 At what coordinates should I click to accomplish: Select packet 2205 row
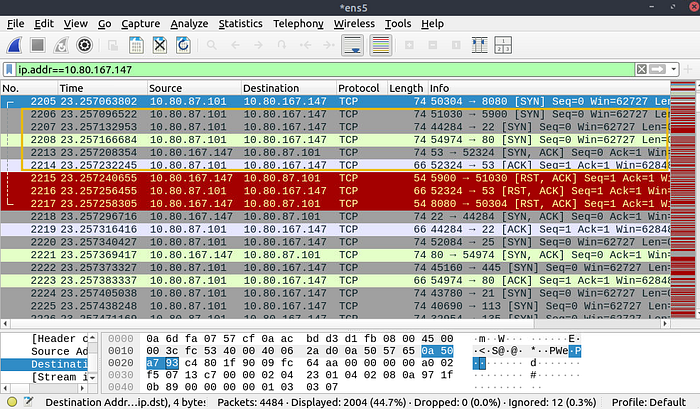tap(335, 101)
